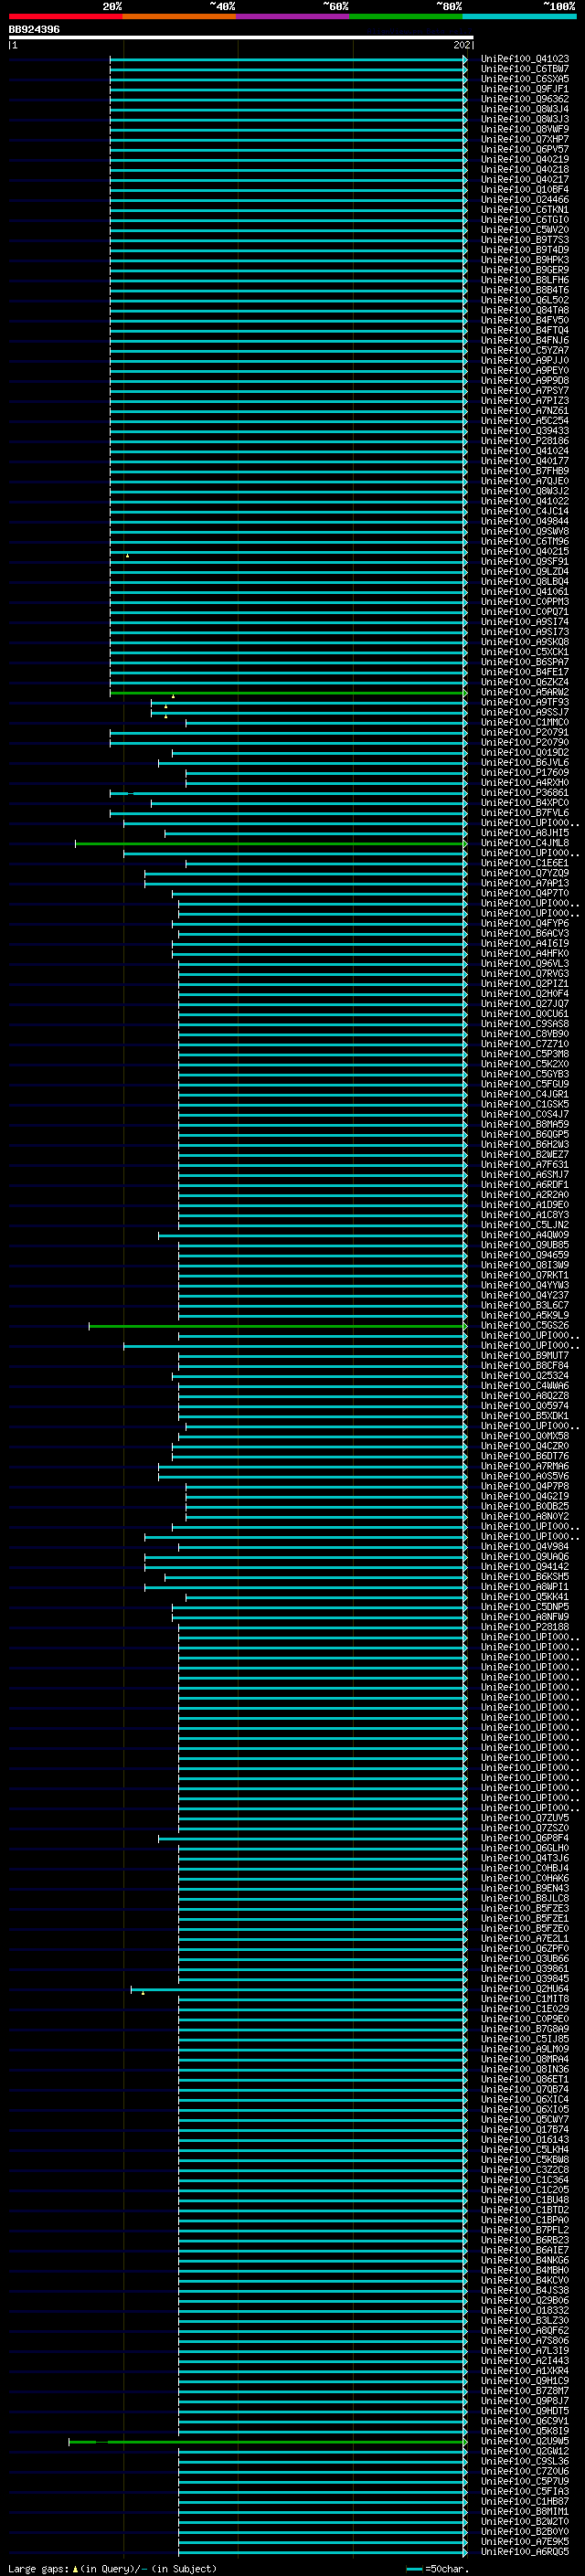
Task: Open hit UniRef100_A1XKR4
Action: click(525, 2371)
